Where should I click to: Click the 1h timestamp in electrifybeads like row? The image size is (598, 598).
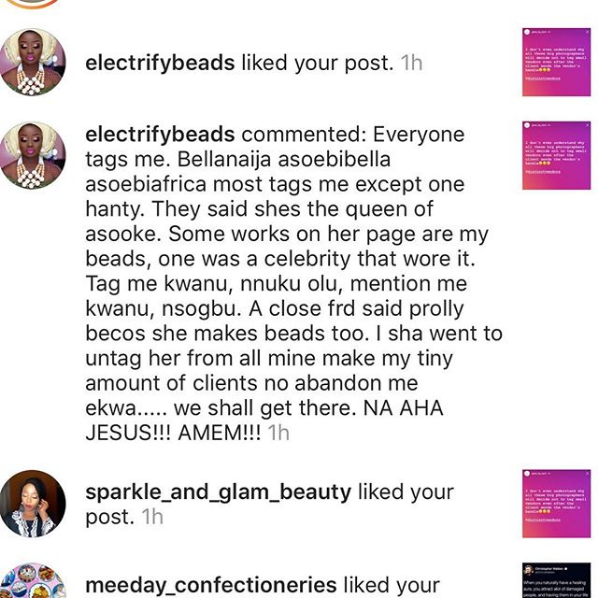412,63
